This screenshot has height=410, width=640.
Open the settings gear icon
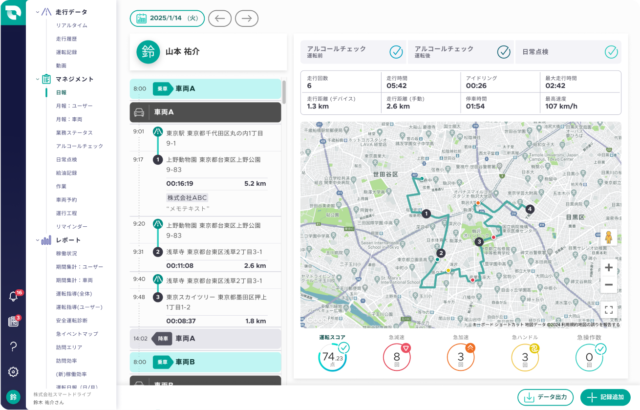13,372
